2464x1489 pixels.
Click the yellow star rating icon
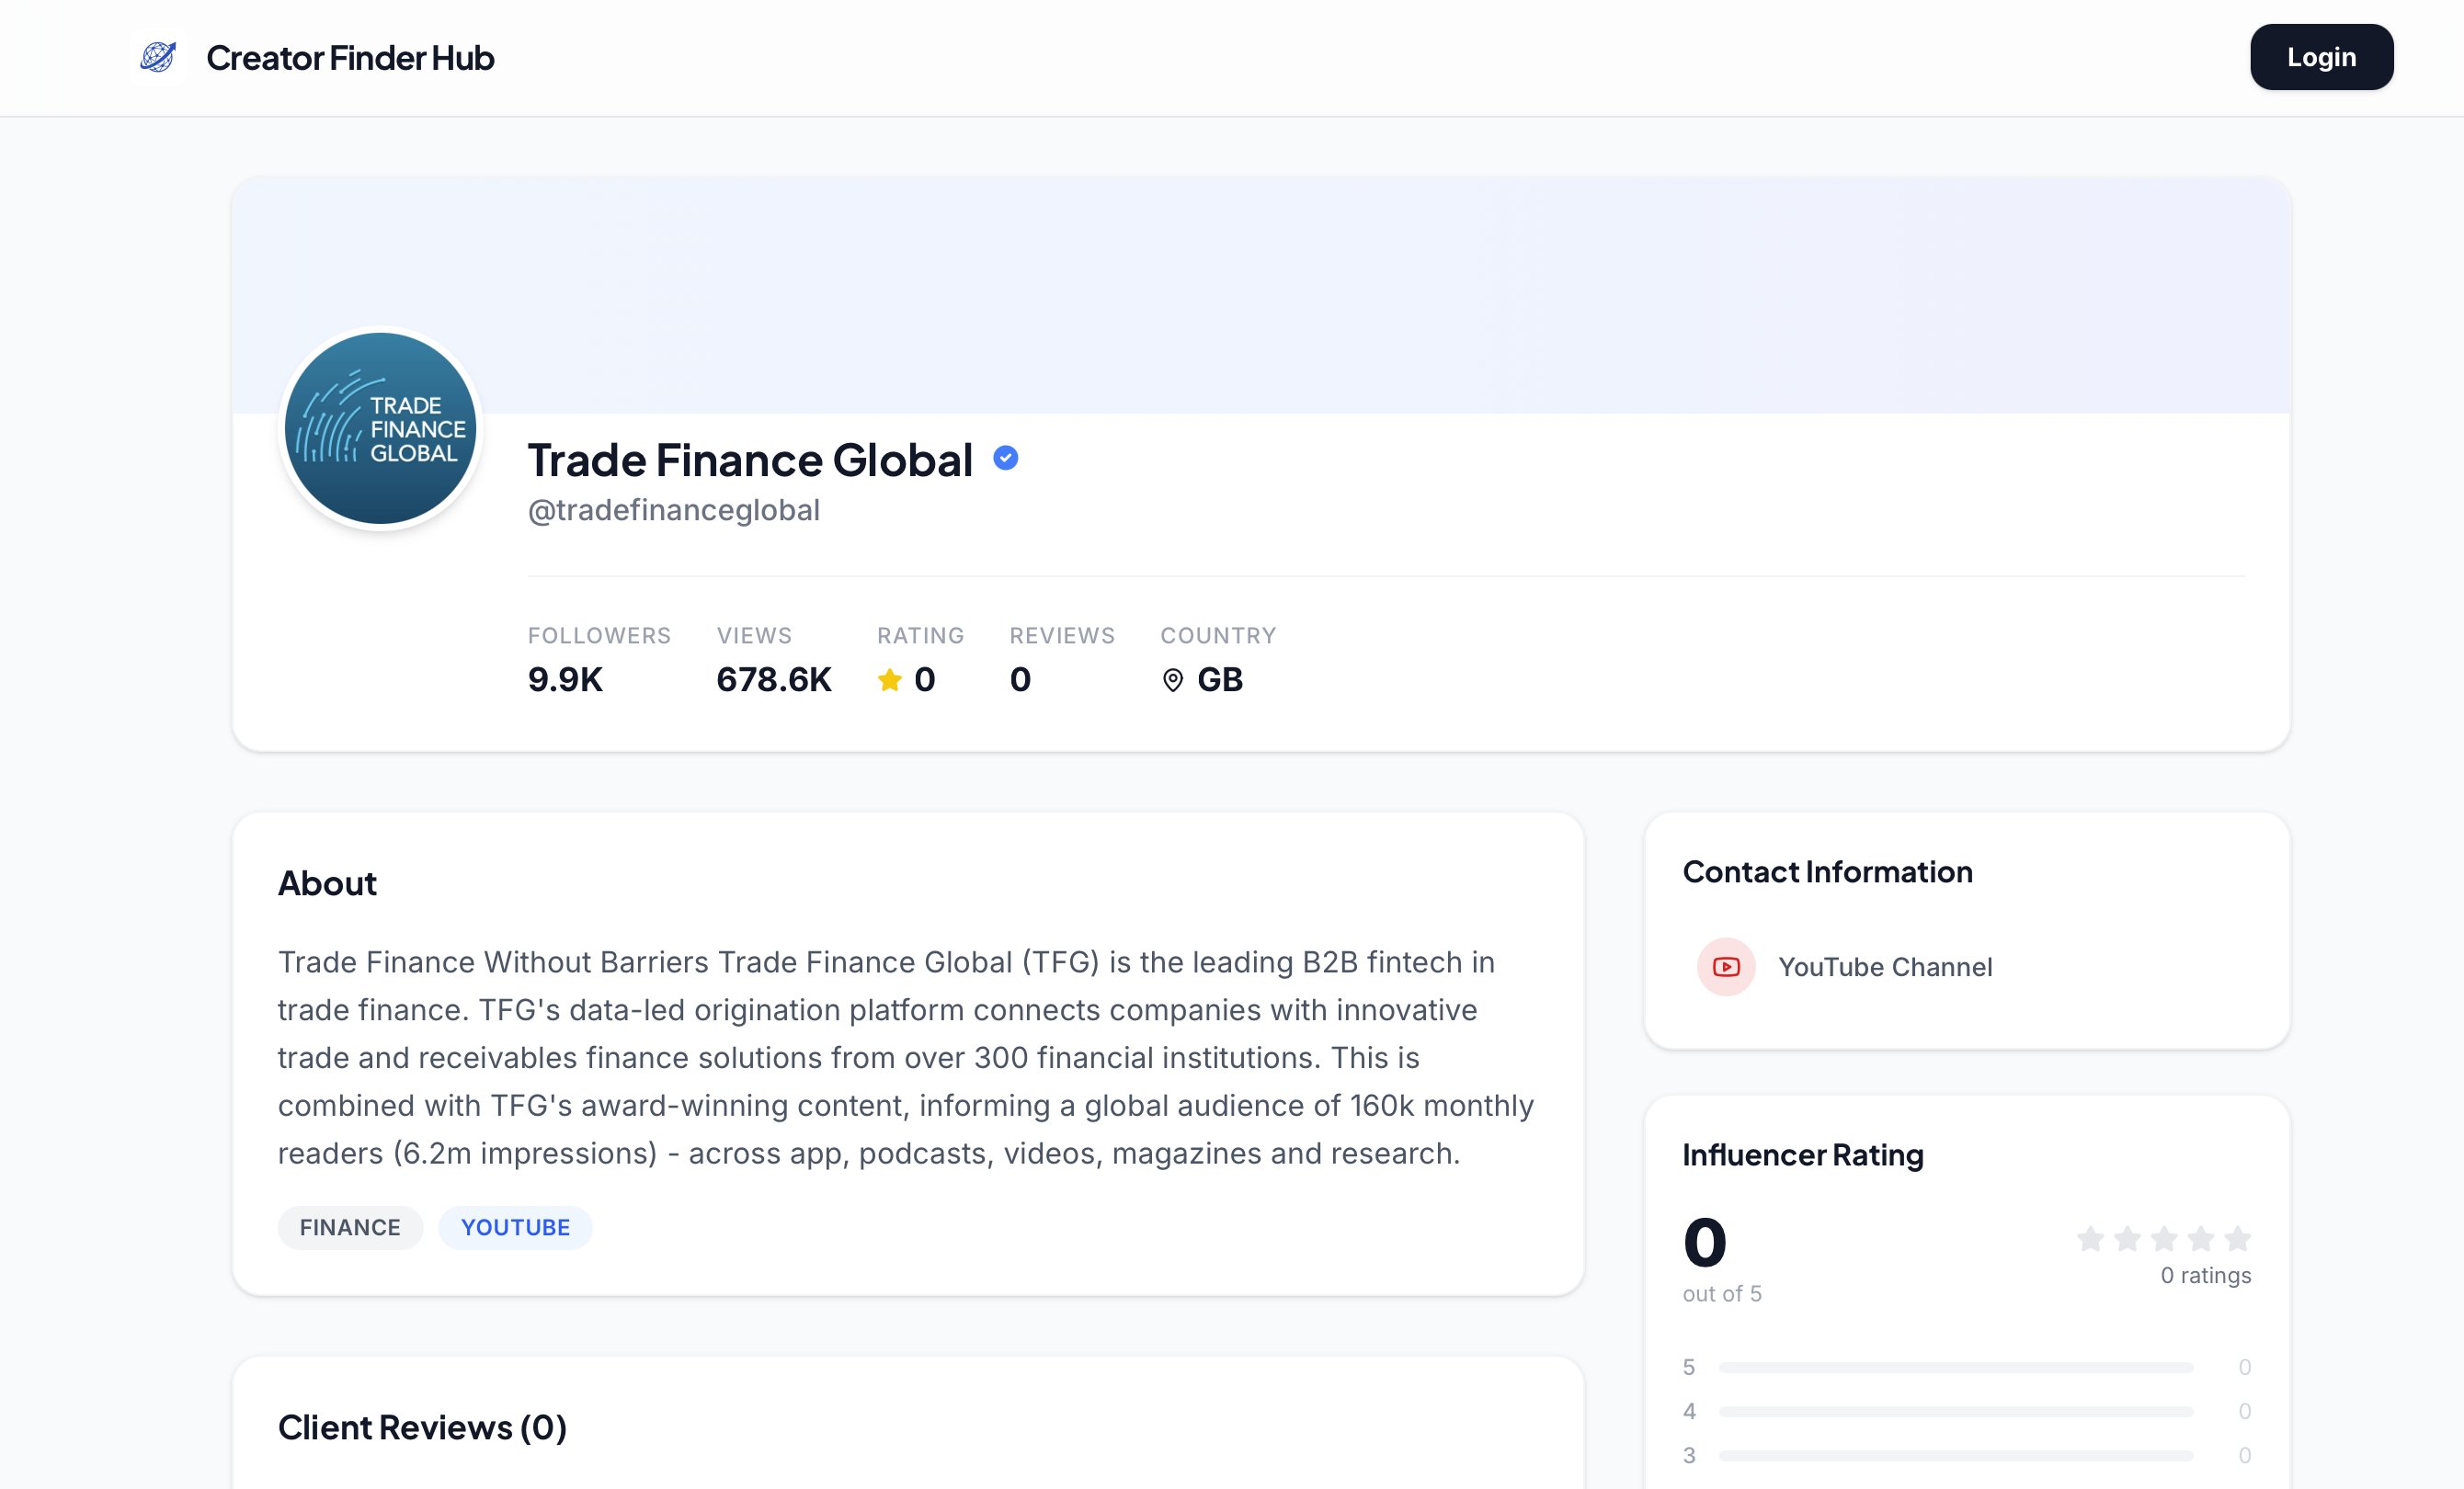pos(889,679)
